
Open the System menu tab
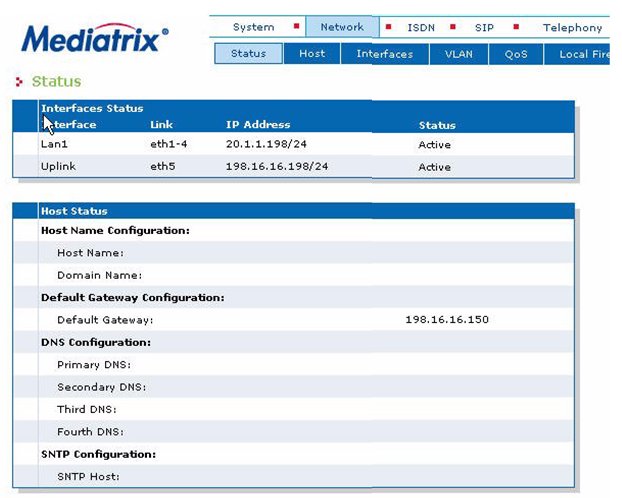(x=253, y=27)
